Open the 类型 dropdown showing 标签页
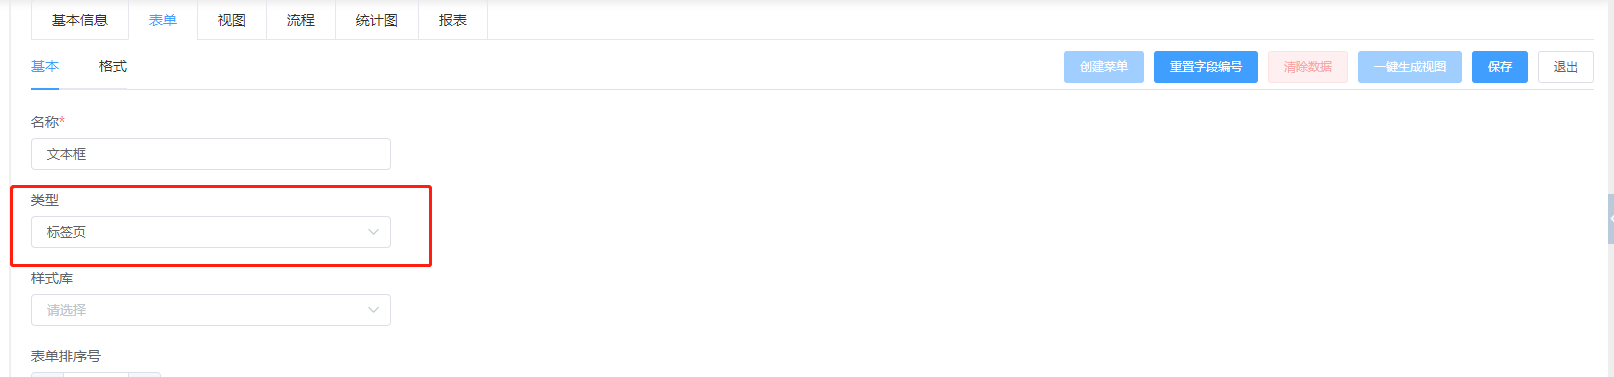Image resolution: width=1614 pixels, height=377 pixels. [211, 232]
